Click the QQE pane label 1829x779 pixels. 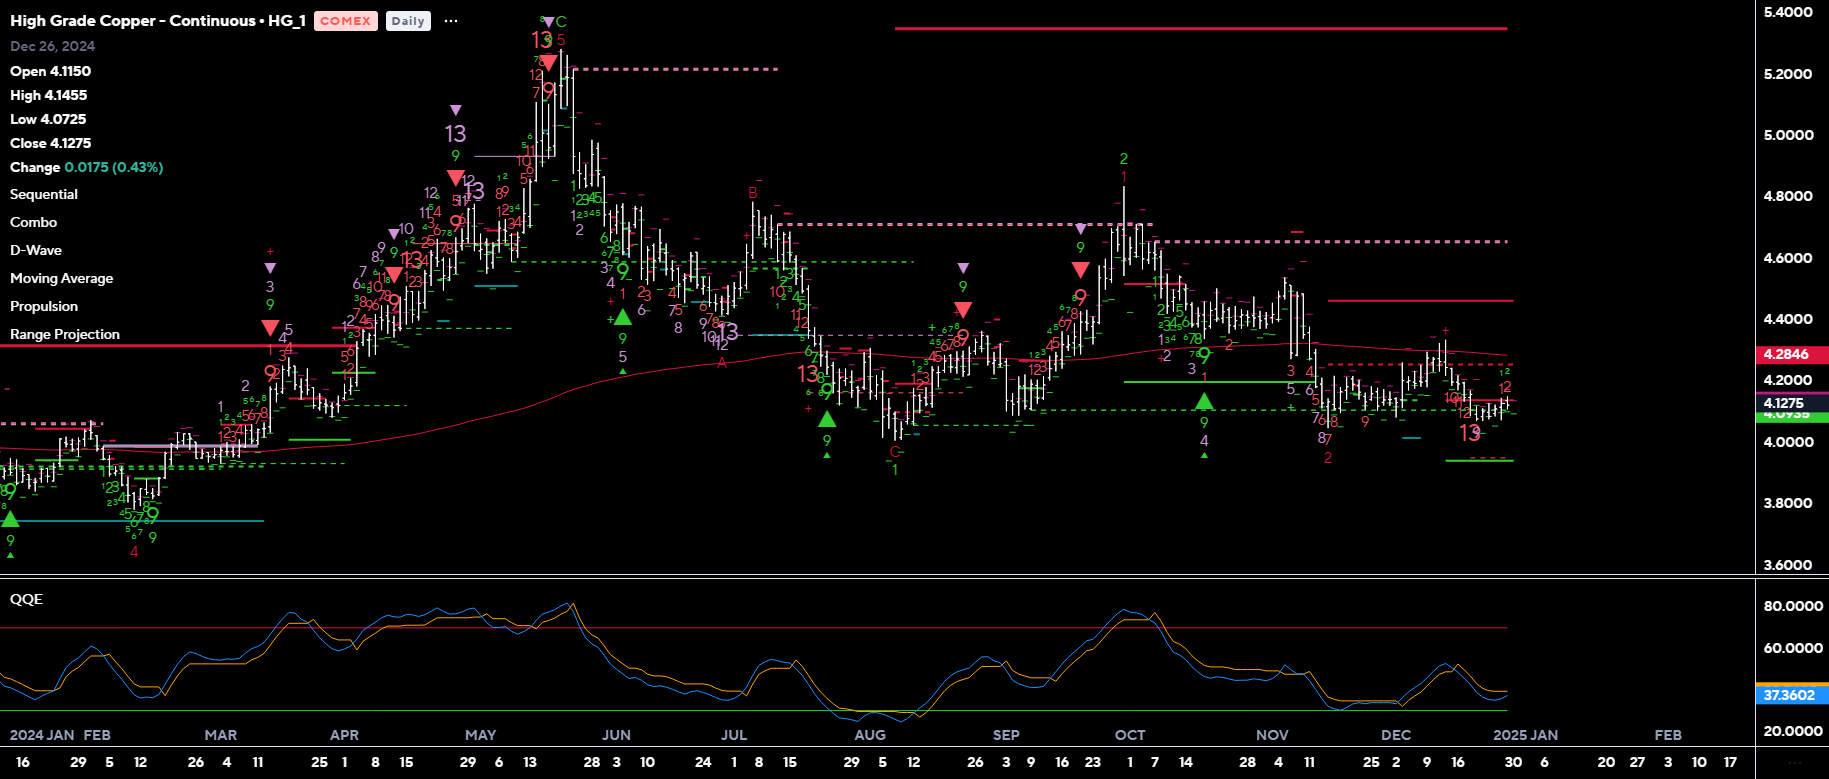pos(27,599)
